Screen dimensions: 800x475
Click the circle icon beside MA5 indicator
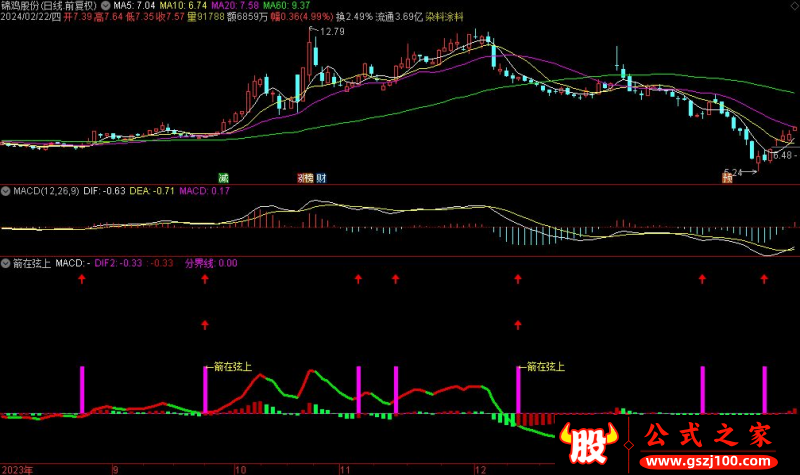(105, 6)
